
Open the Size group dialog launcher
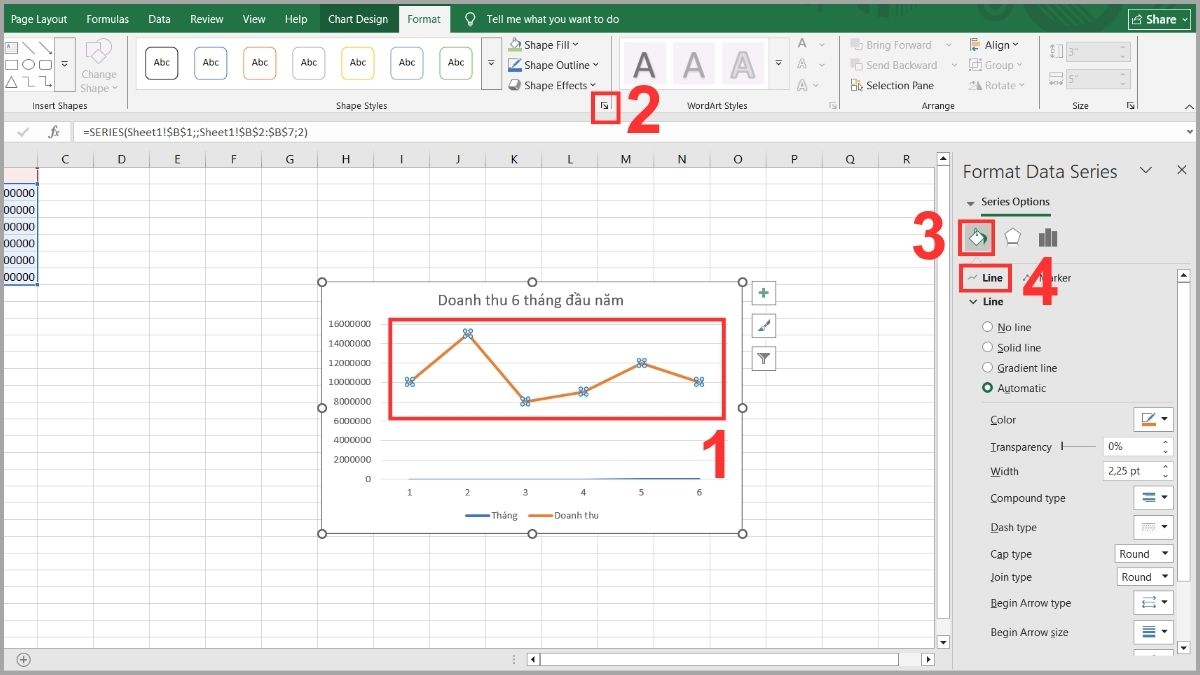tap(1130, 105)
